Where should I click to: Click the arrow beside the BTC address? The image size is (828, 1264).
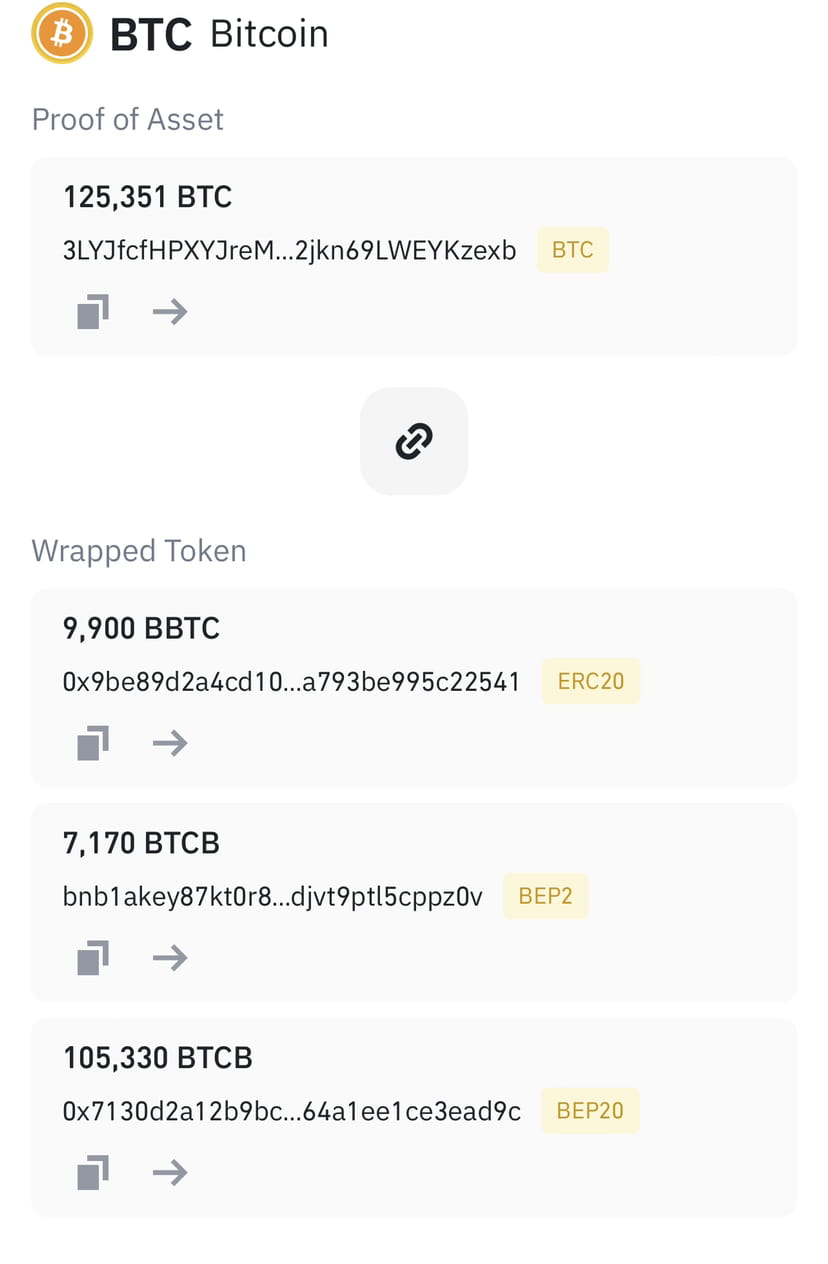tap(169, 311)
